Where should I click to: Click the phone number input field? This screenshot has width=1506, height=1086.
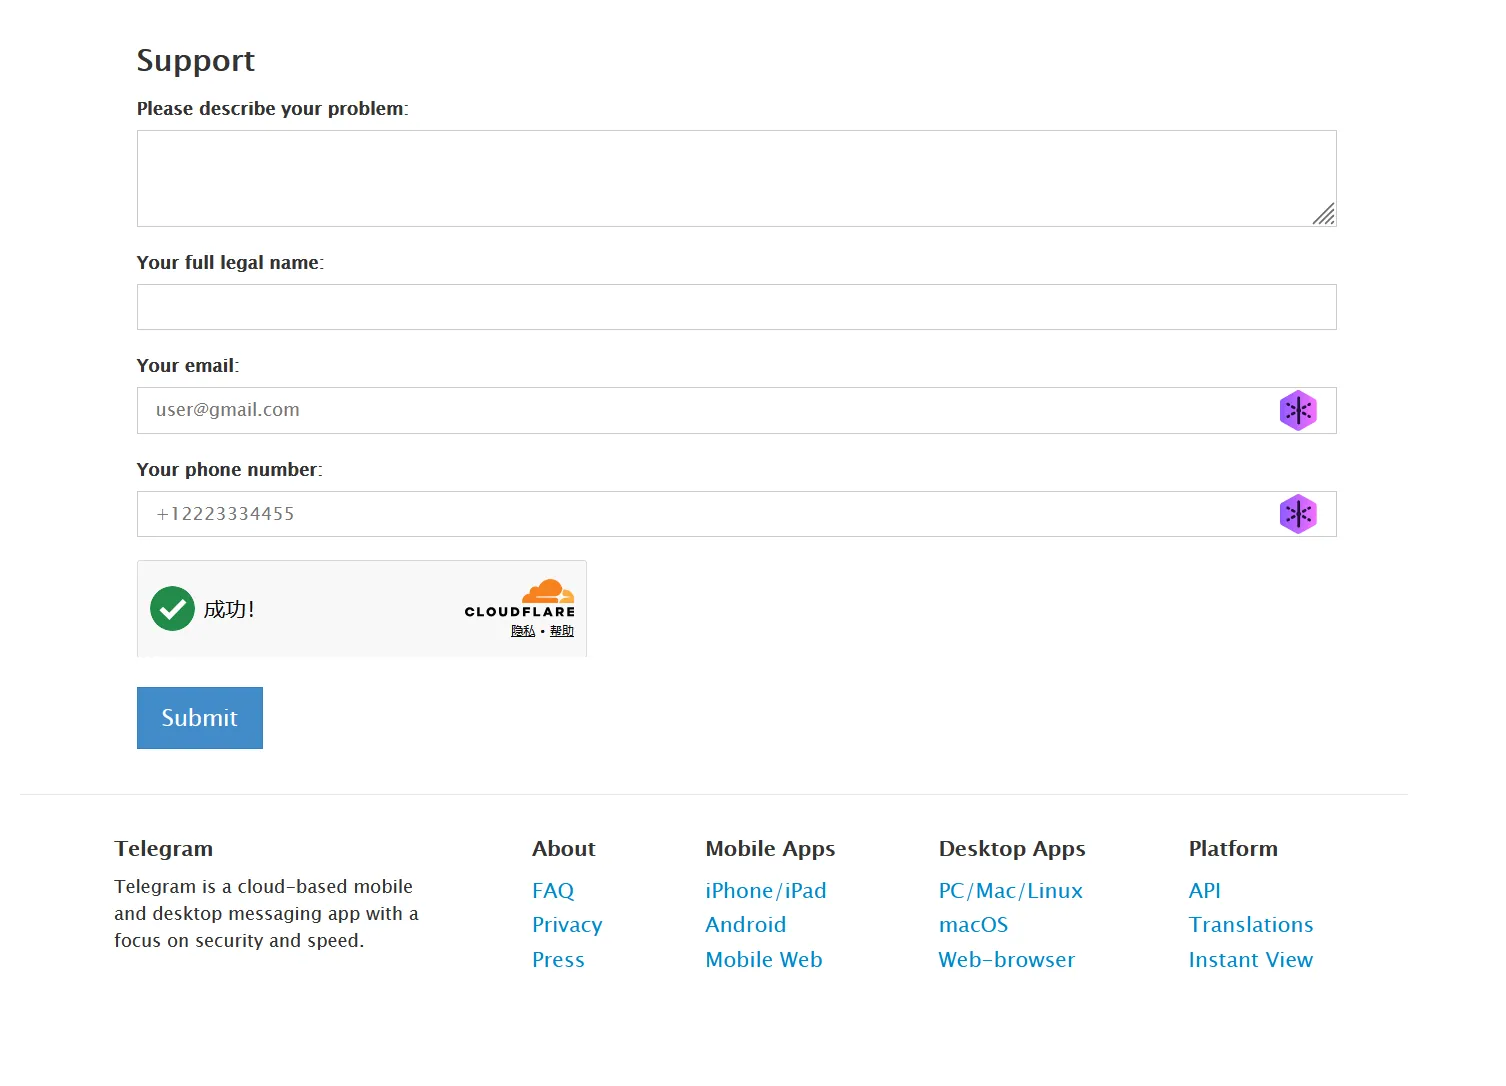pyautogui.click(x=700, y=514)
